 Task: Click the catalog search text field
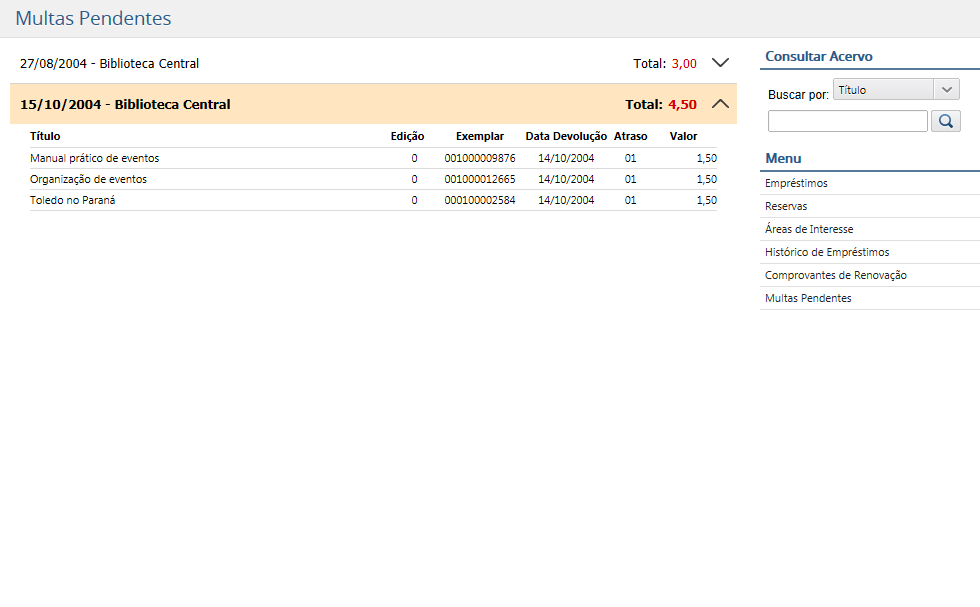[847, 121]
